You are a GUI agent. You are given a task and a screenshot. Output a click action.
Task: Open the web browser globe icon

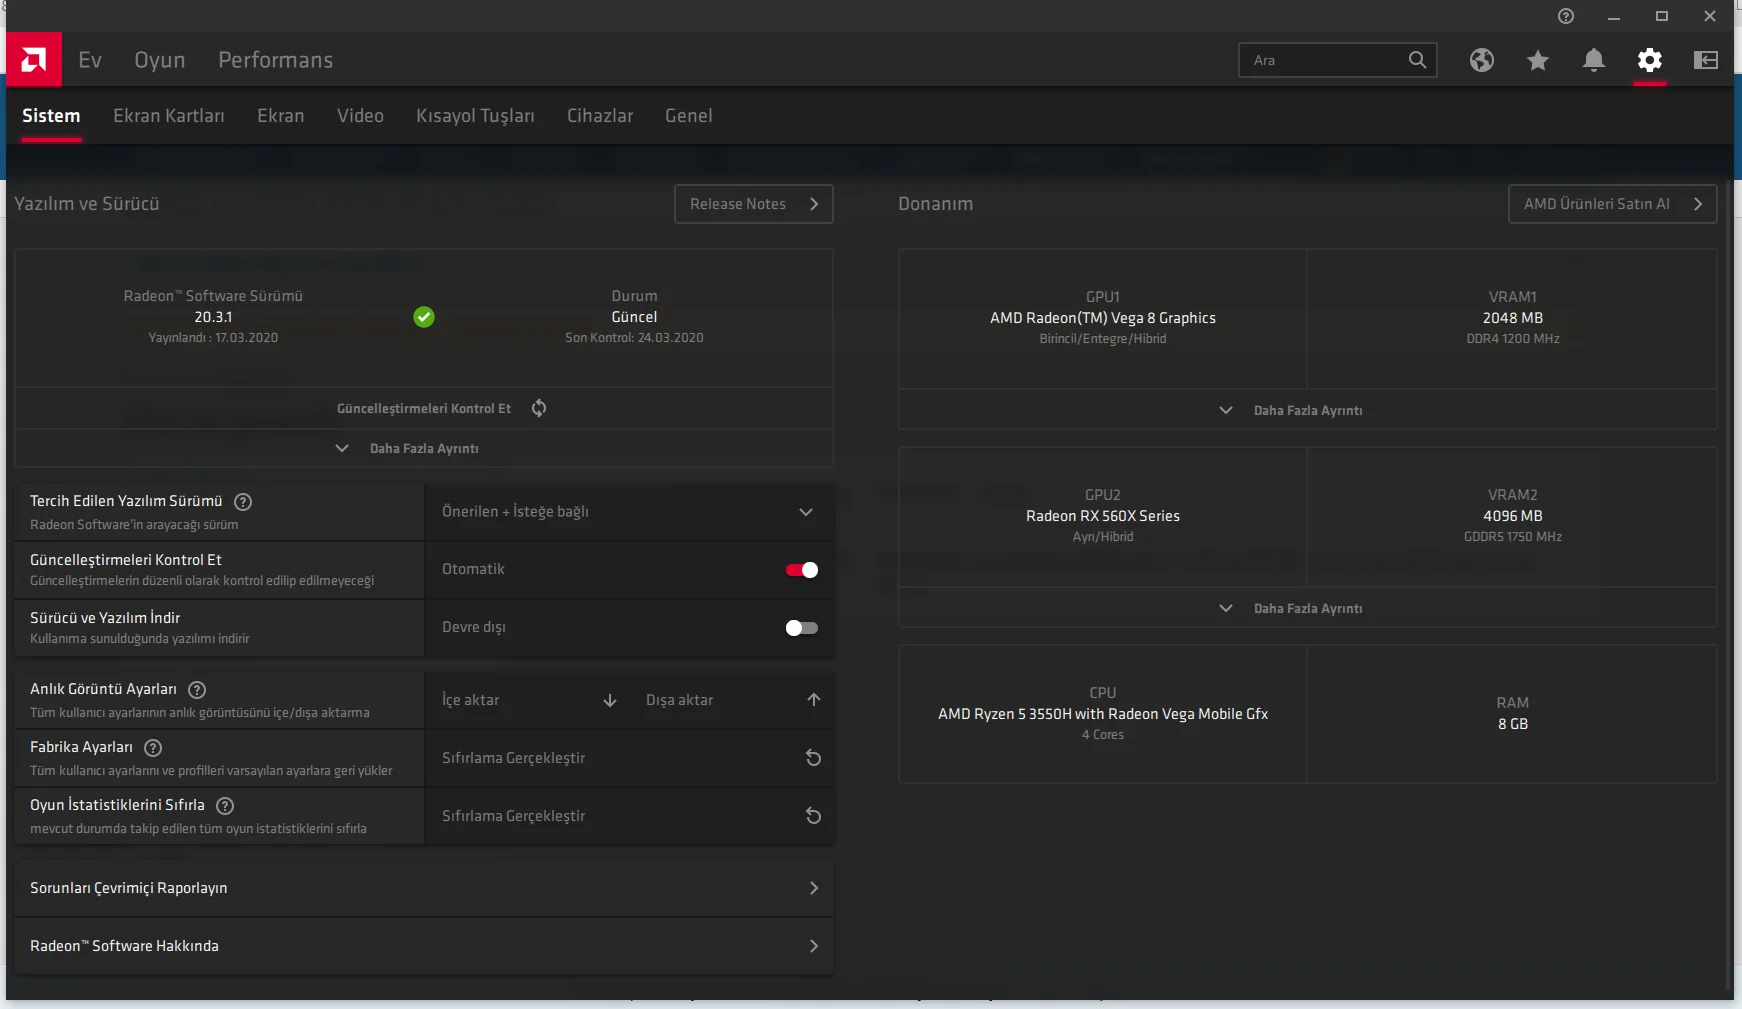pyautogui.click(x=1481, y=60)
